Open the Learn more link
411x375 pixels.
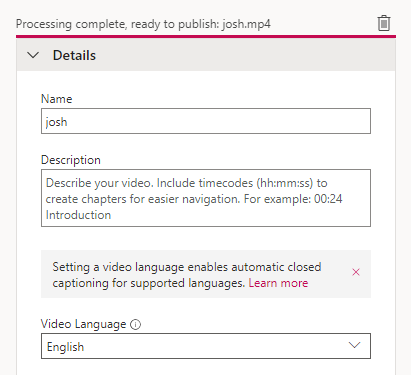(x=278, y=283)
